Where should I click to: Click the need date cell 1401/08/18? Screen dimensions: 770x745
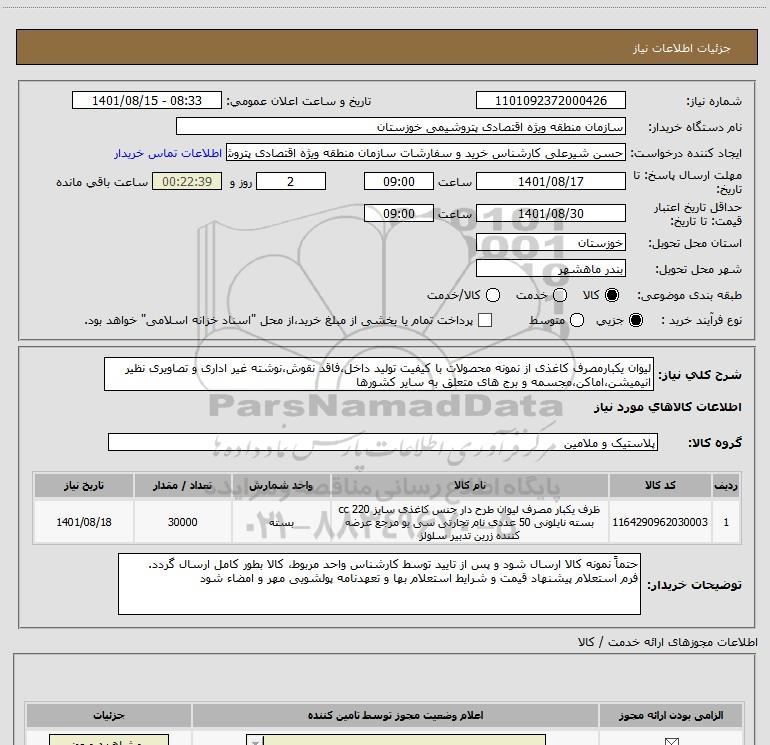tap(83, 522)
